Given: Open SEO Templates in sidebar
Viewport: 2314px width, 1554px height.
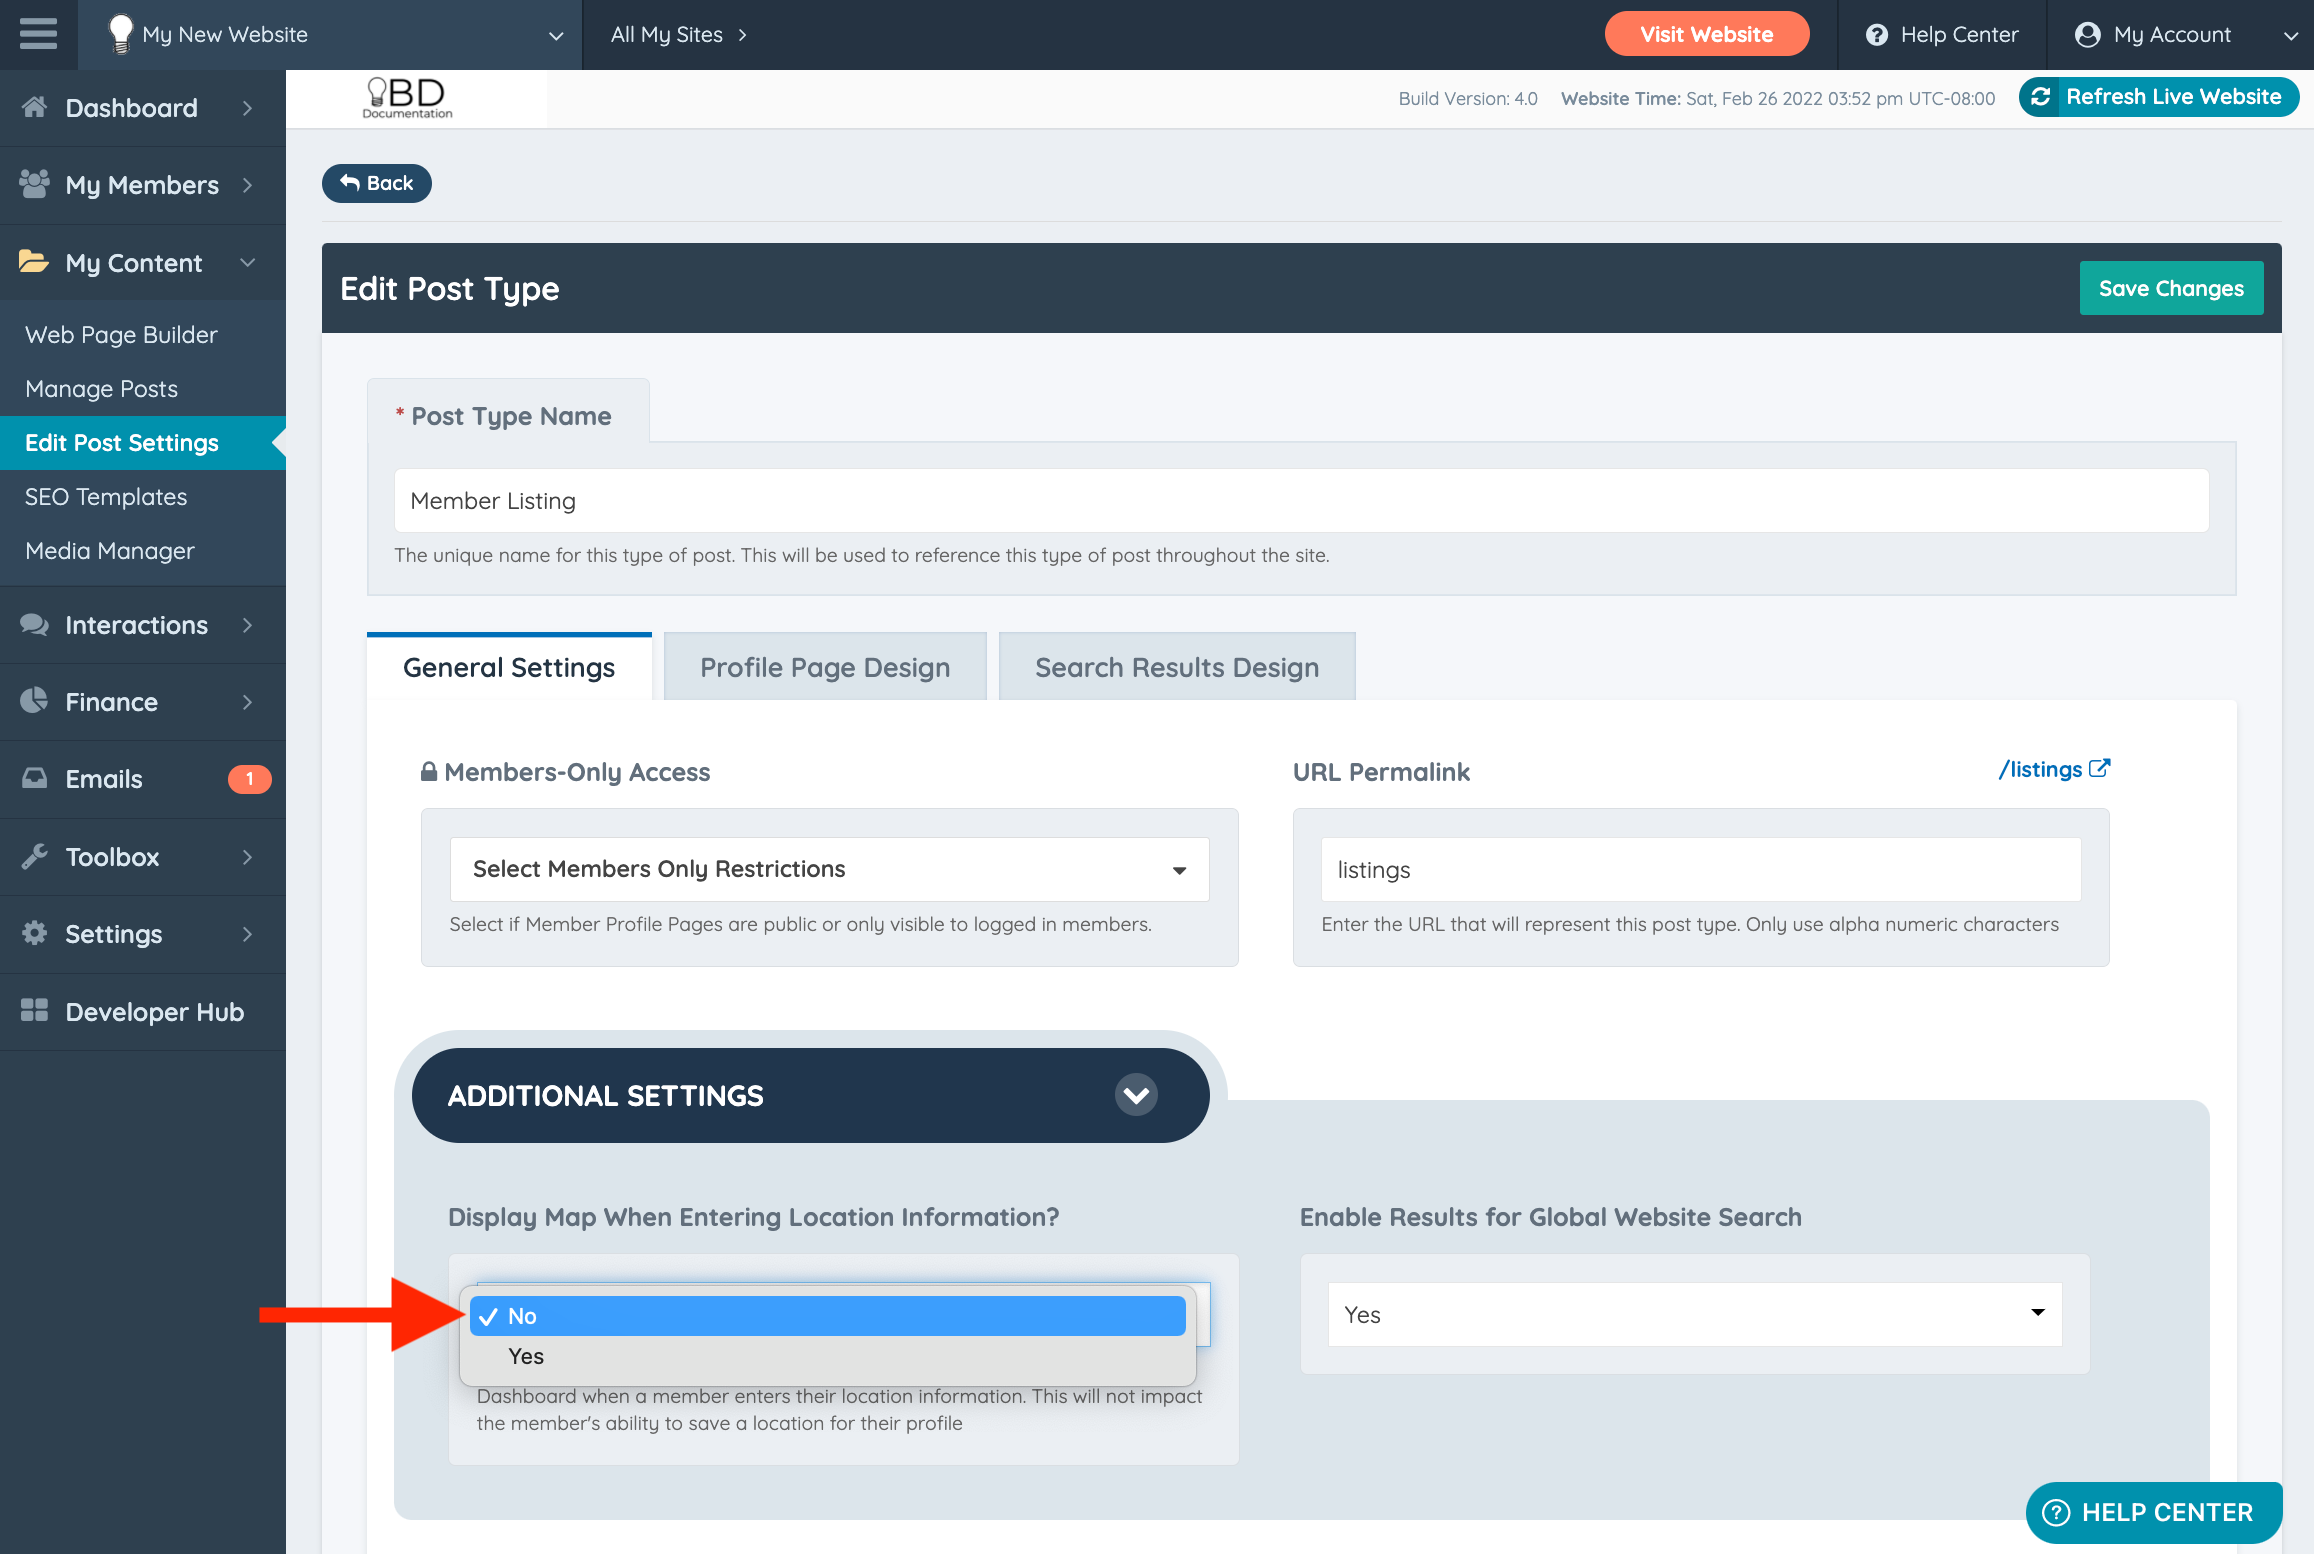Looking at the screenshot, I should point(106,497).
